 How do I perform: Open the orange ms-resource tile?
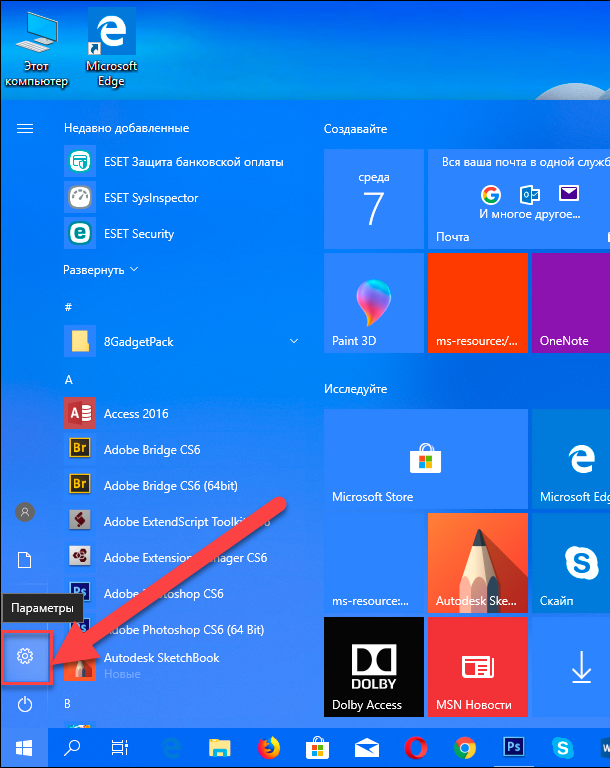point(478,303)
